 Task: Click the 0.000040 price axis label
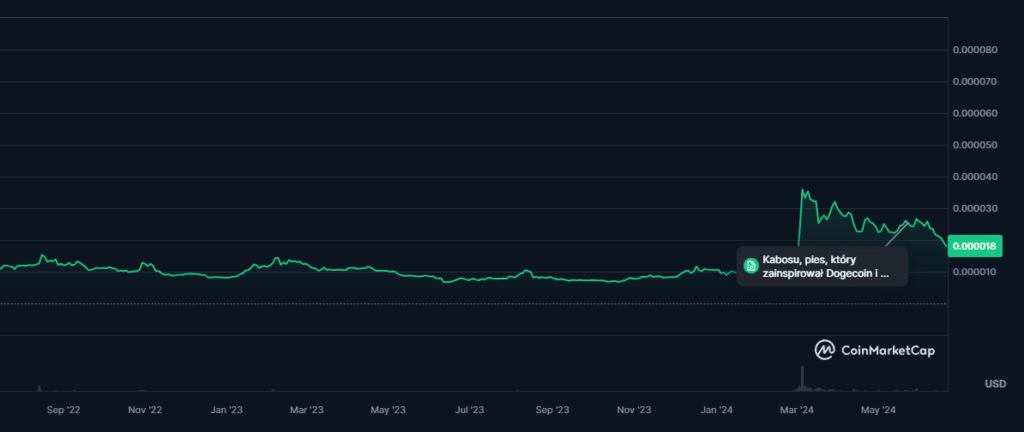[x=975, y=177]
